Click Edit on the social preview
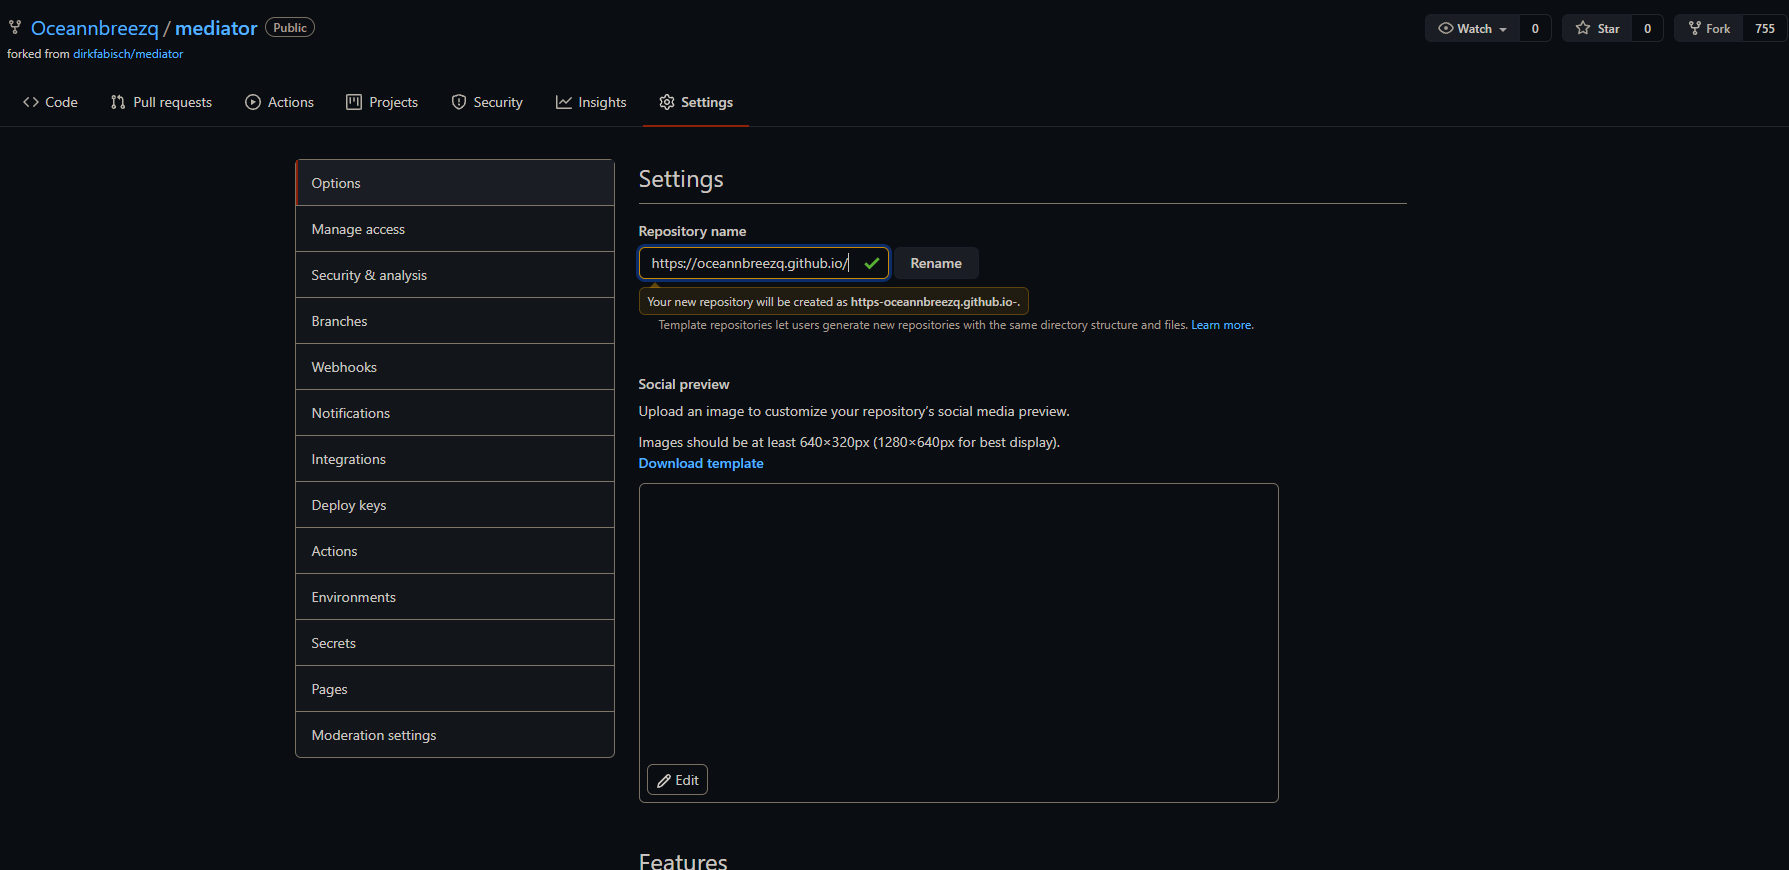The height and width of the screenshot is (870, 1789). point(677,780)
